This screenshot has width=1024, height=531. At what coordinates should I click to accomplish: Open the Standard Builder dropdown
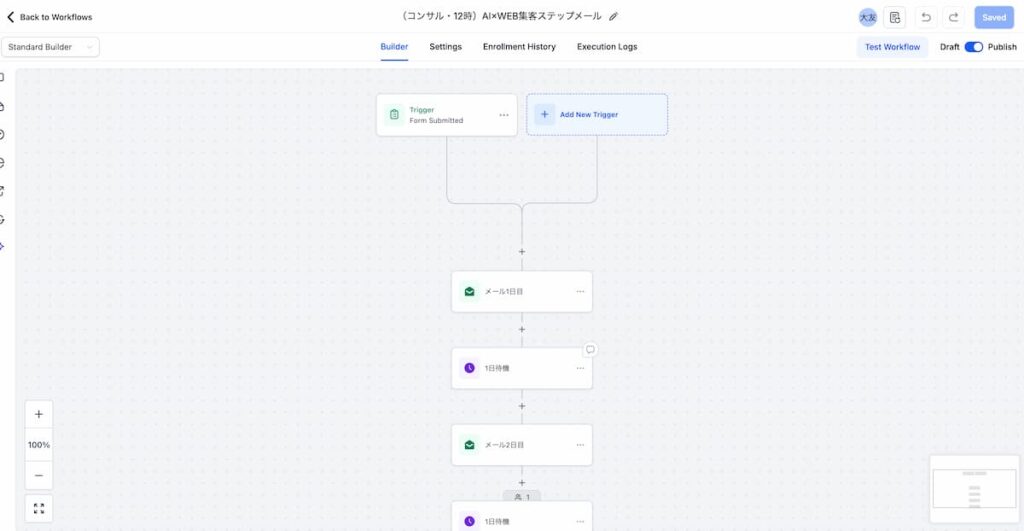click(x=50, y=47)
